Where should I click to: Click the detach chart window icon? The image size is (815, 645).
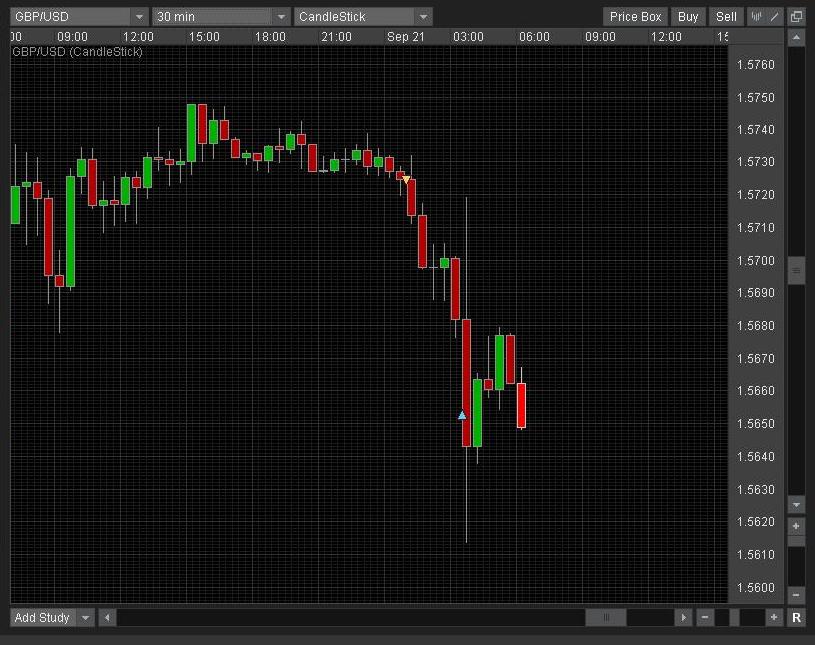coord(796,17)
